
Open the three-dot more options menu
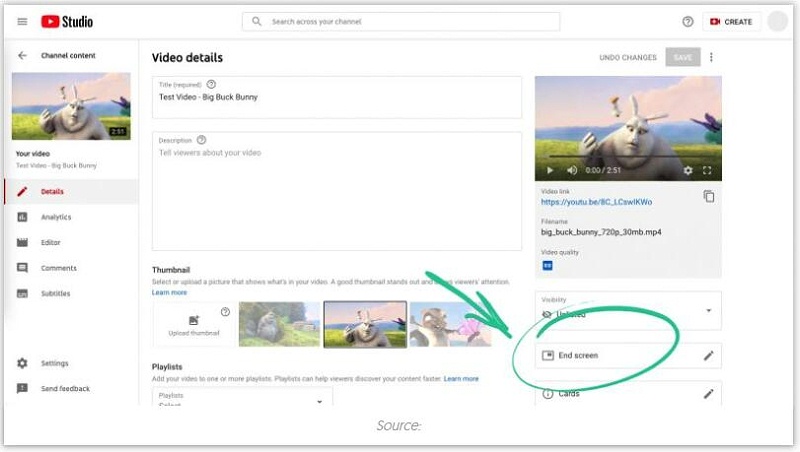(712, 58)
